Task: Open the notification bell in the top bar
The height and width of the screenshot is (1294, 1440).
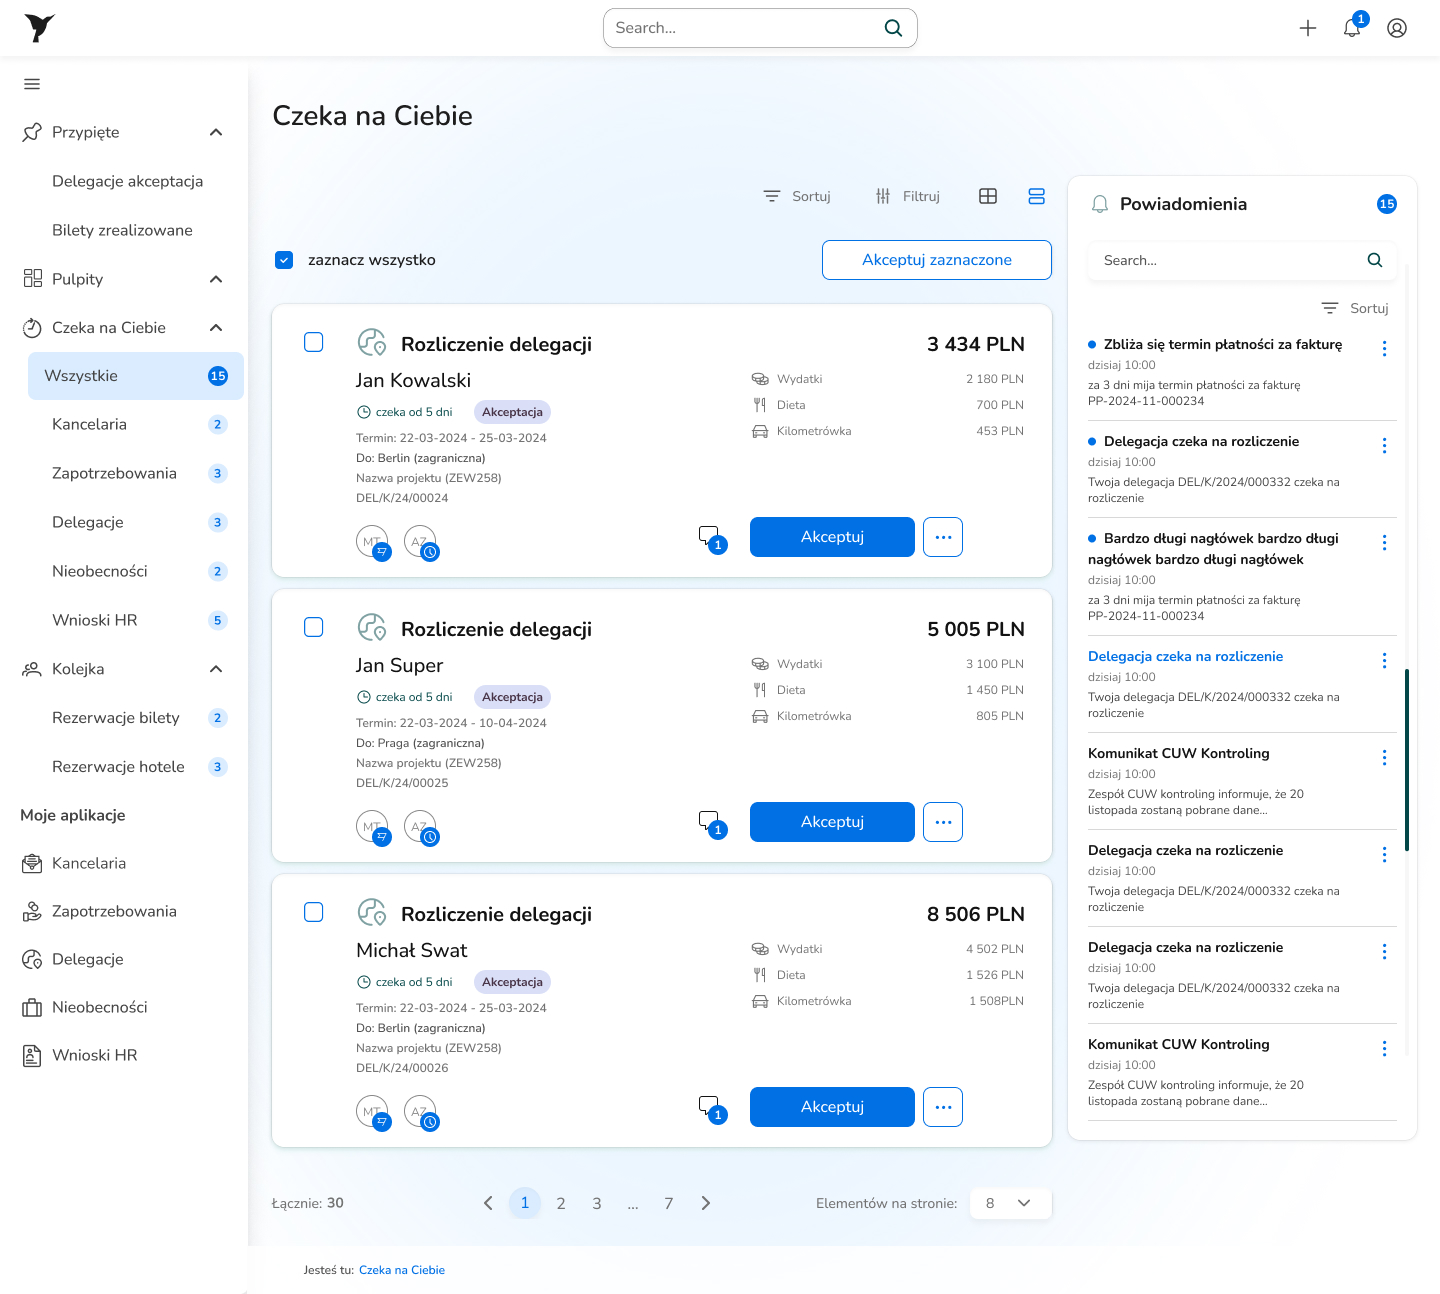Action: [x=1352, y=28]
